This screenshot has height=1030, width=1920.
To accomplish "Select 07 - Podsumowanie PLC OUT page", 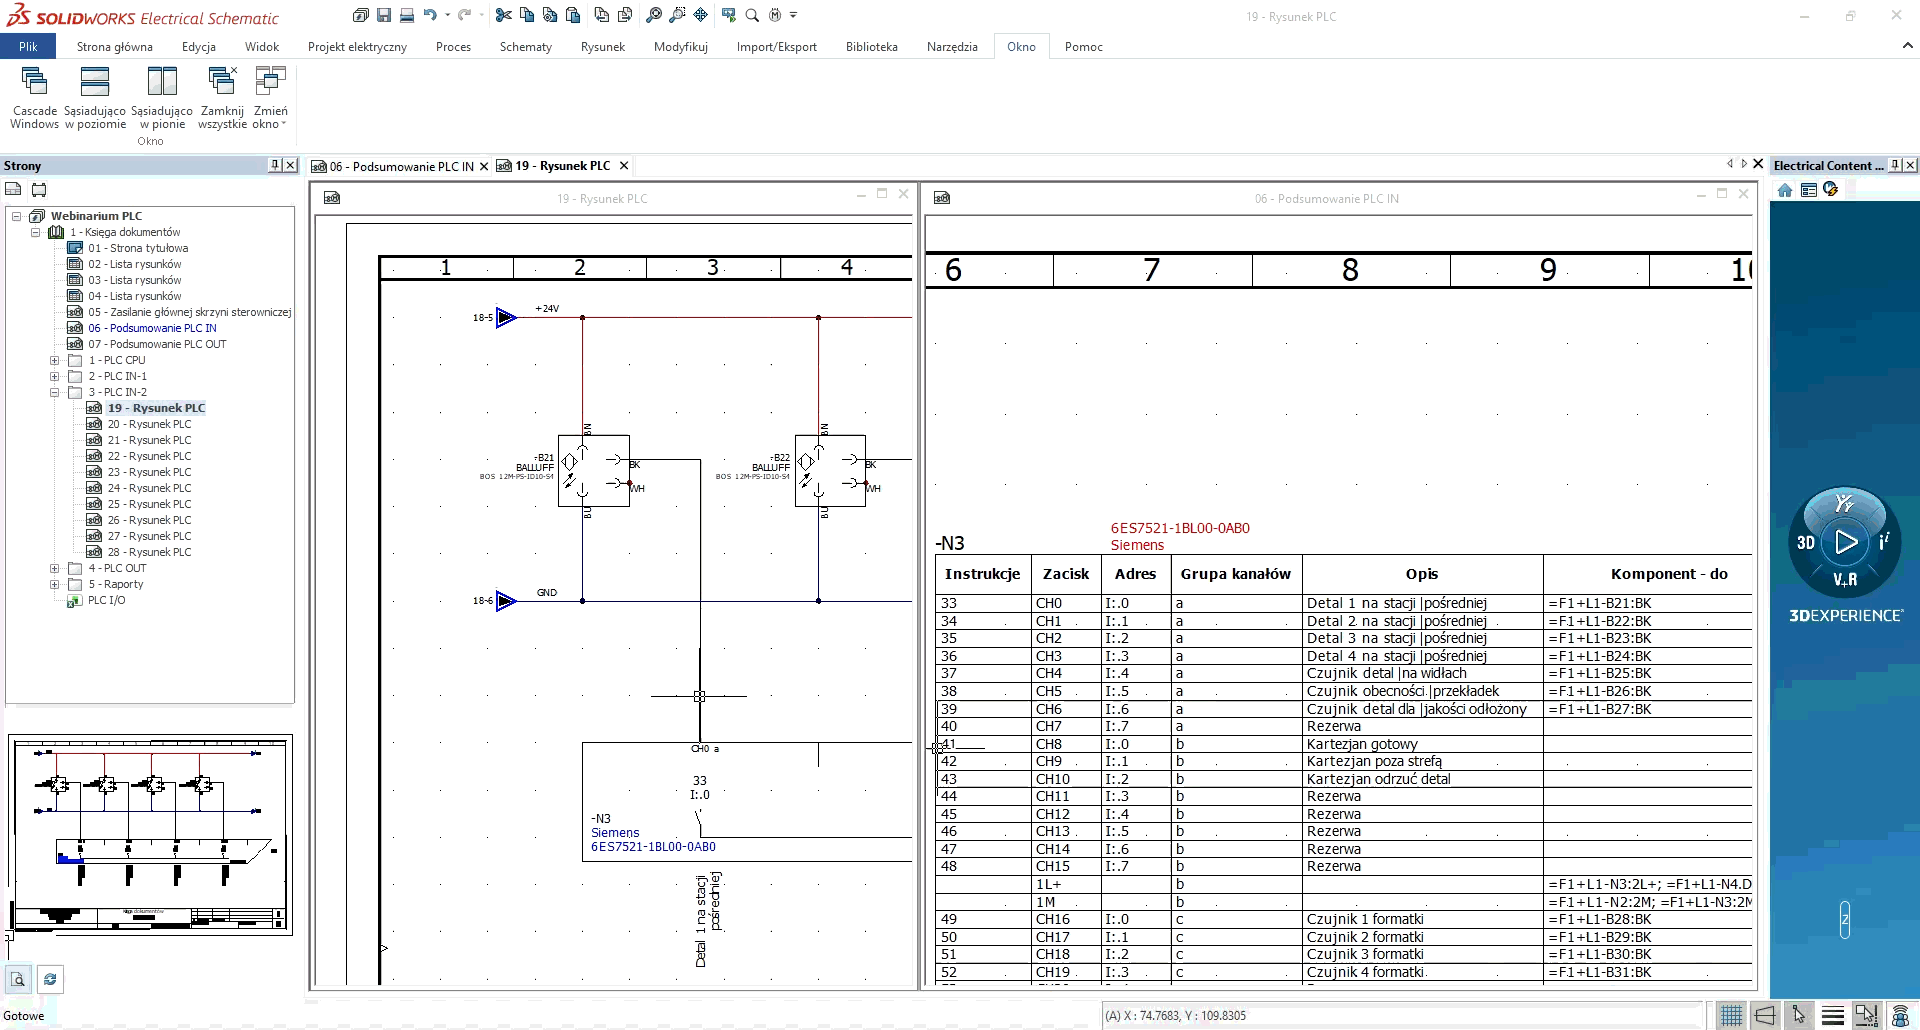I will coord(157,344).
